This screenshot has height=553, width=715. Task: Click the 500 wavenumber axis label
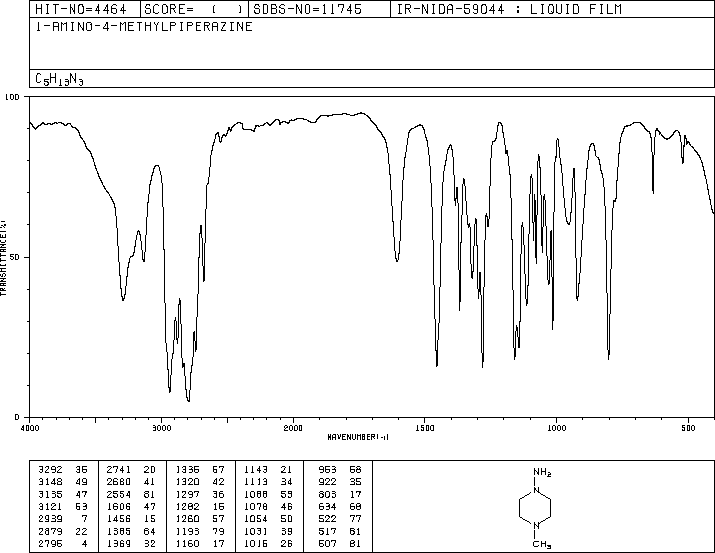tap(688, 428)
